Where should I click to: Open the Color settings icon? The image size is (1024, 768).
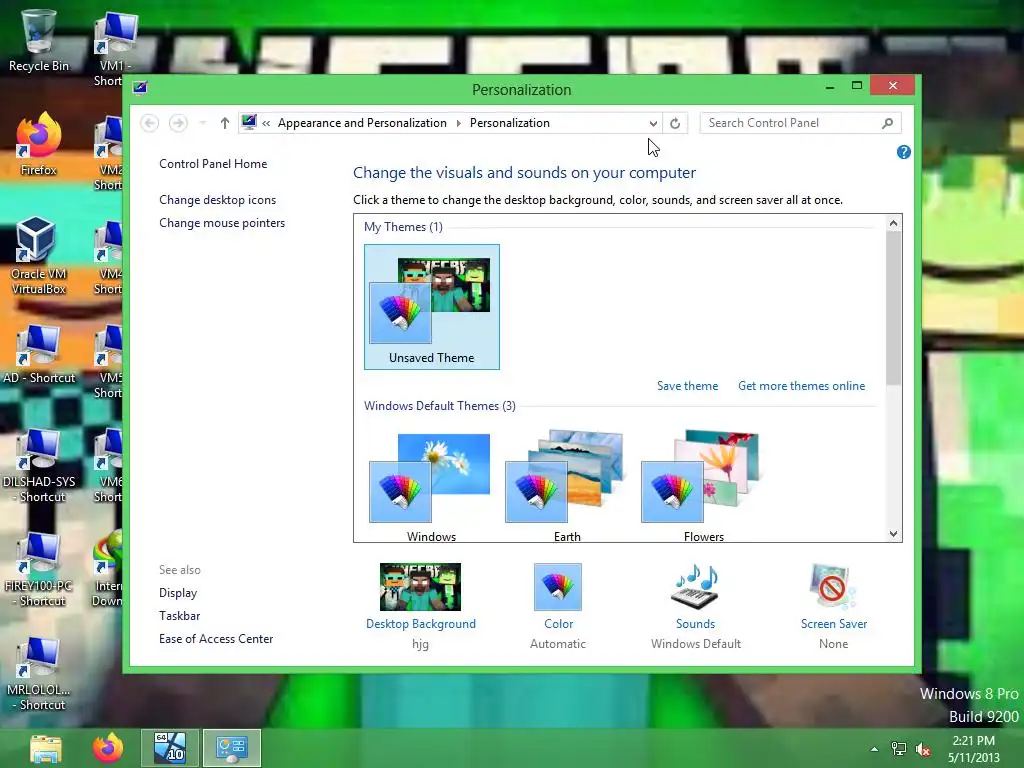click(558, 586)
